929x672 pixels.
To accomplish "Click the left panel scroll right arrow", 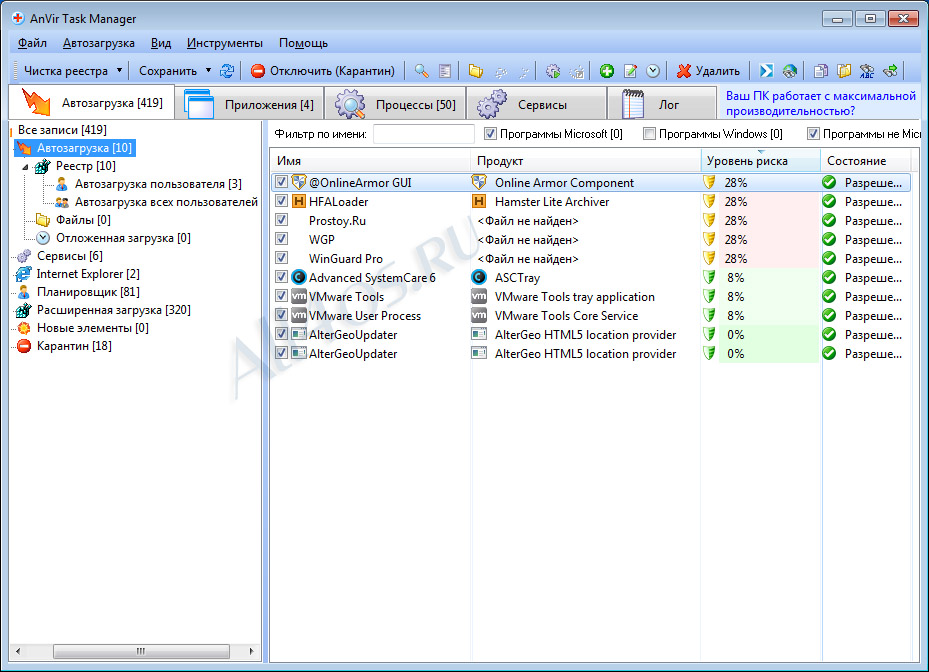I will click(x=251, y=651).
